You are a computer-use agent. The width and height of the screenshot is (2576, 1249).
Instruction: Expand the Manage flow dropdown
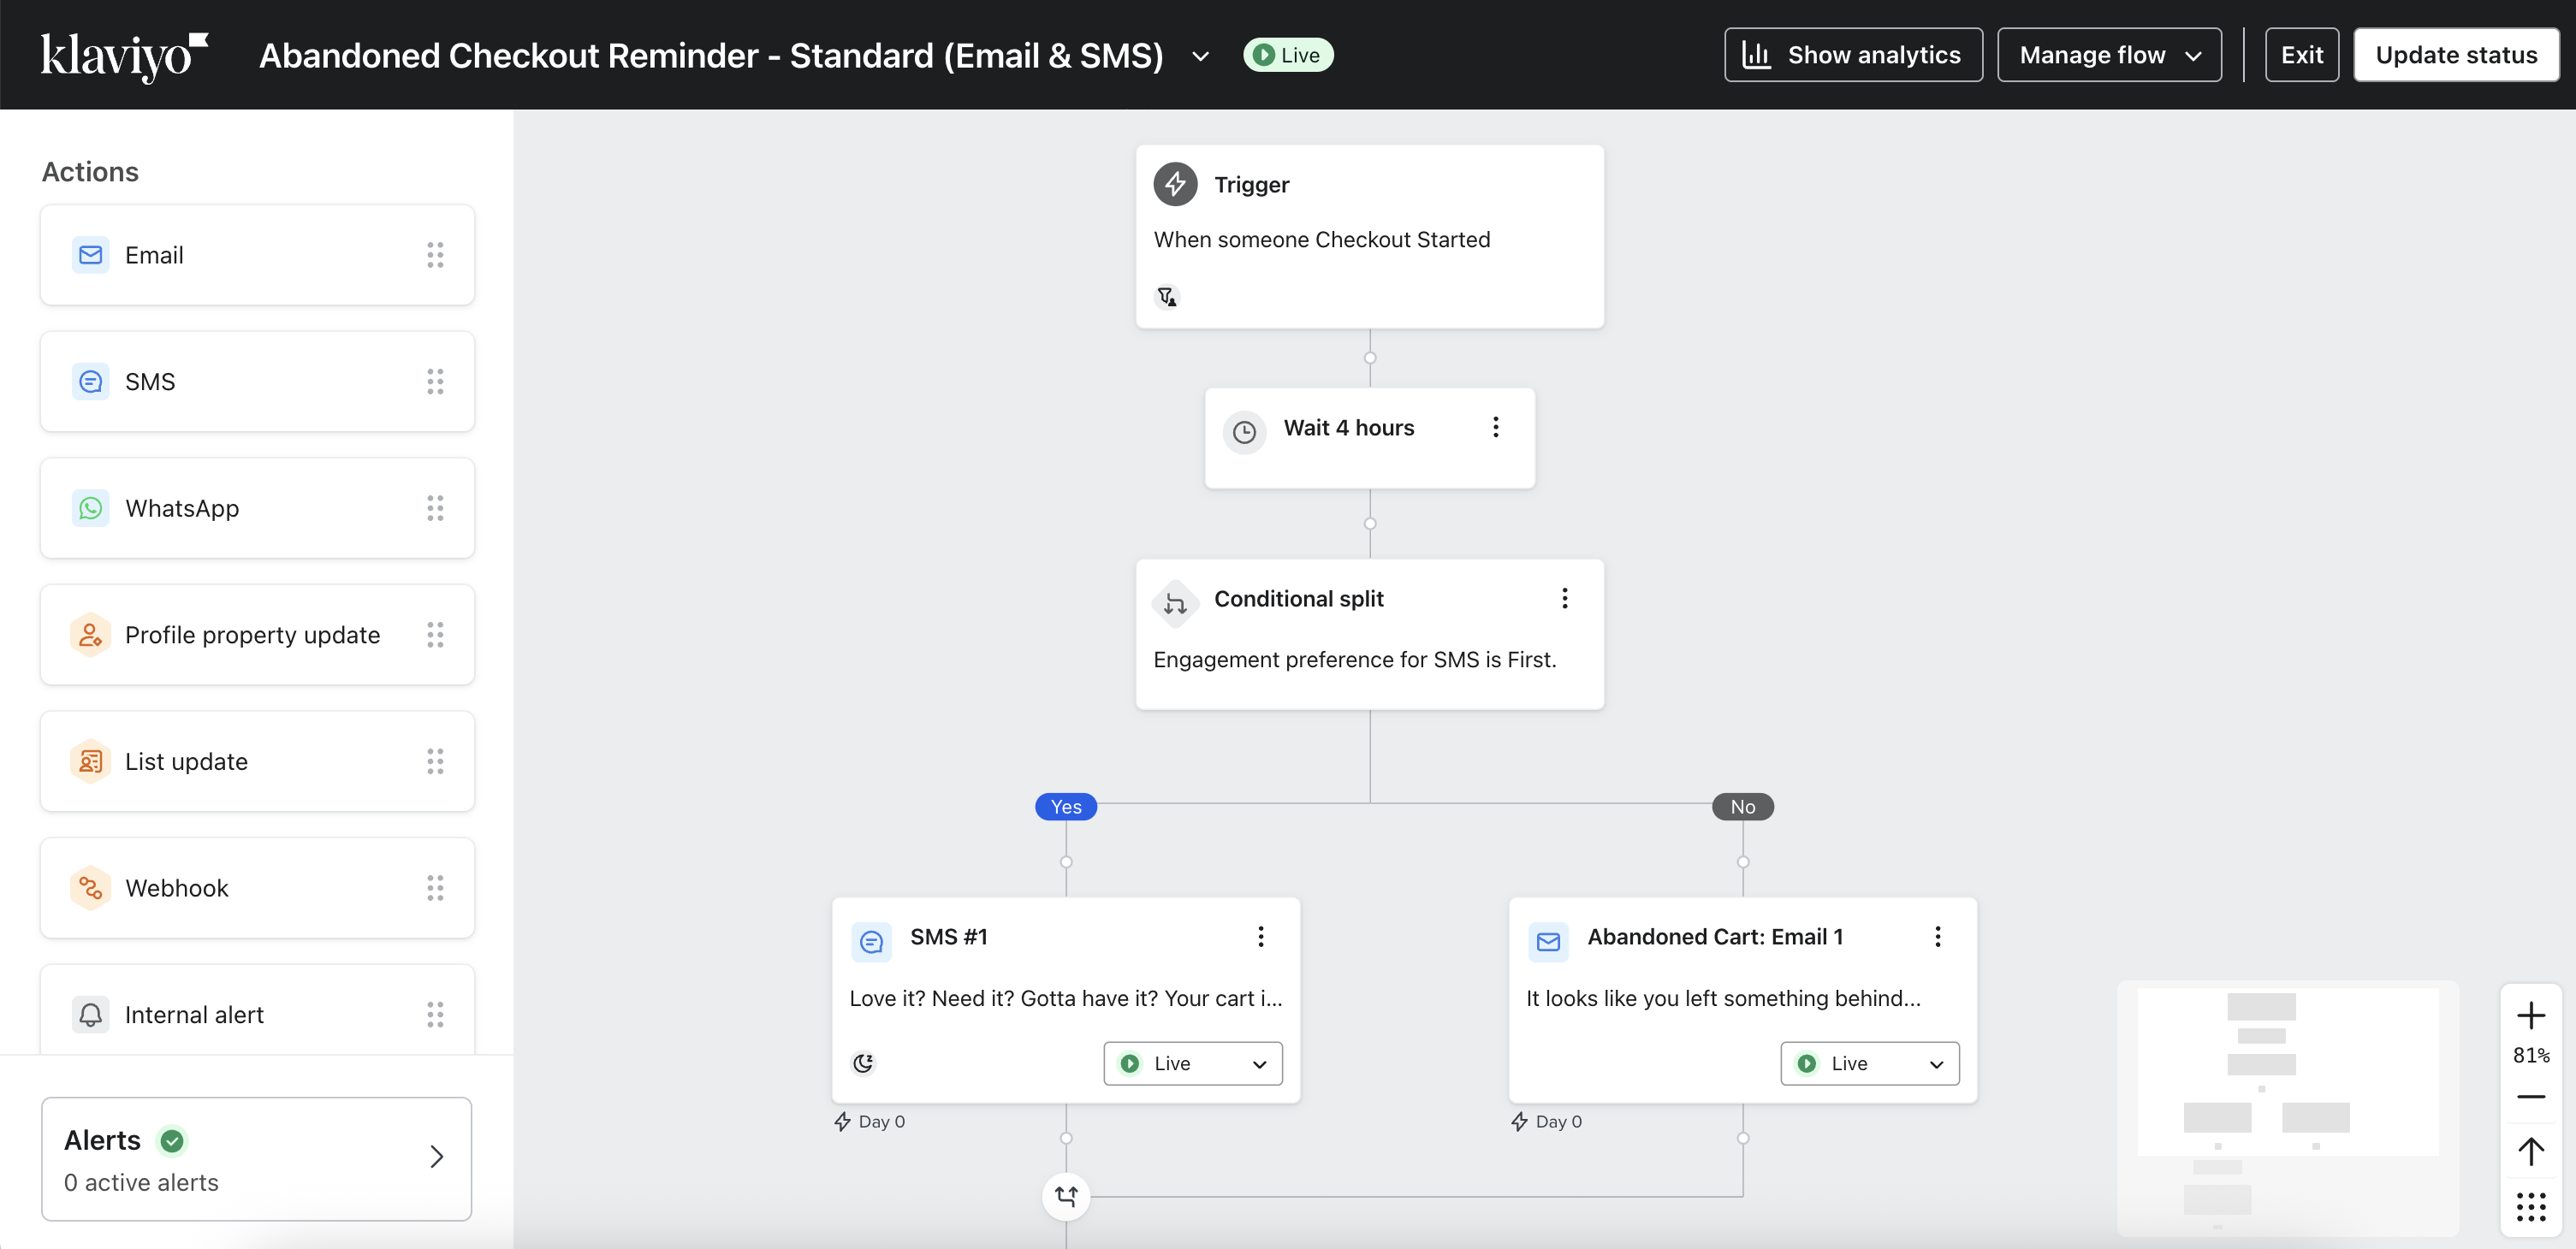tap(2109, 55)
